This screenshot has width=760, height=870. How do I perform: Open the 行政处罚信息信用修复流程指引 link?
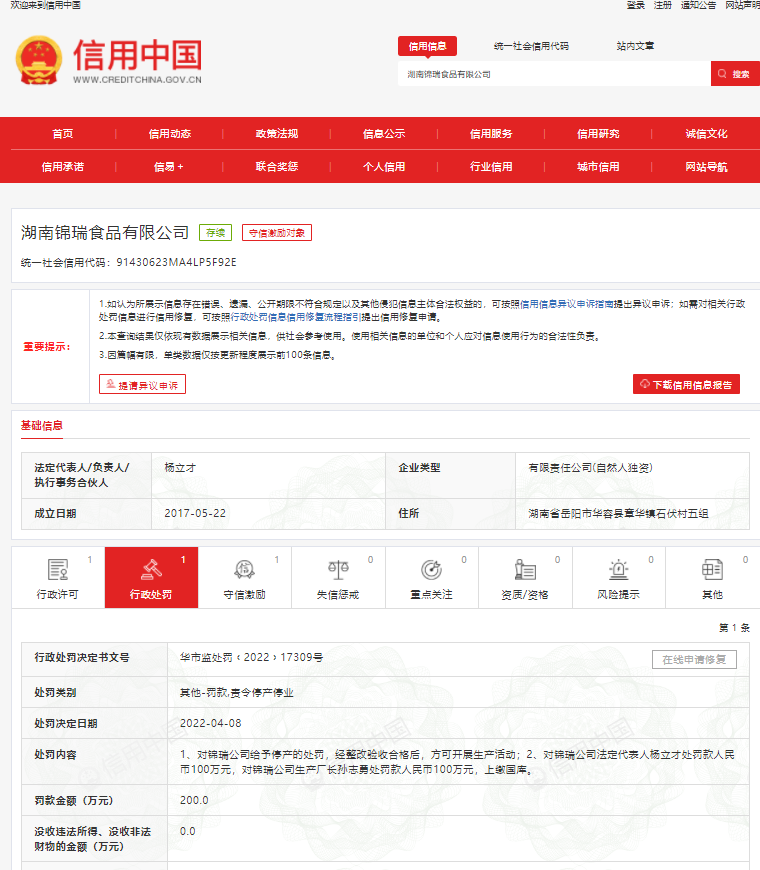296,317
